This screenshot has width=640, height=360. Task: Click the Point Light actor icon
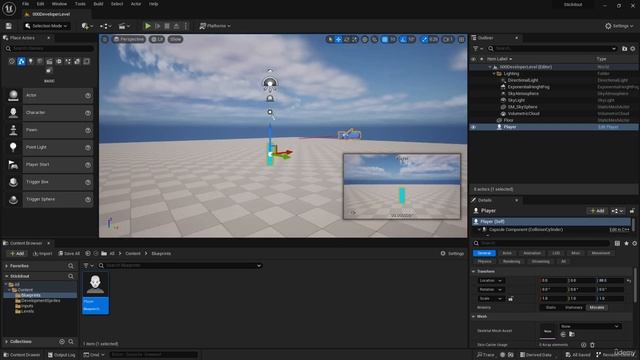coord(13,147)
